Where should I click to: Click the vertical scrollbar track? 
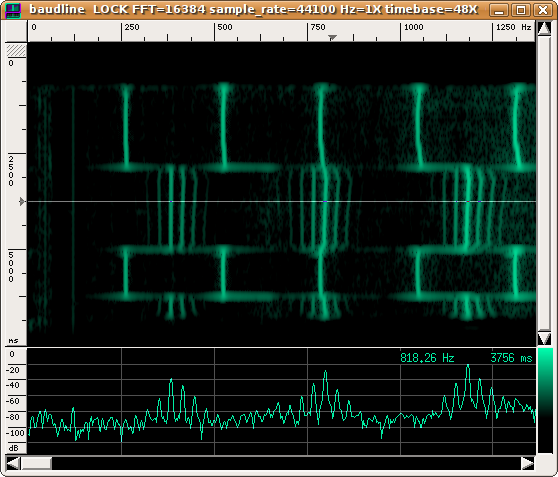point(544,183)
